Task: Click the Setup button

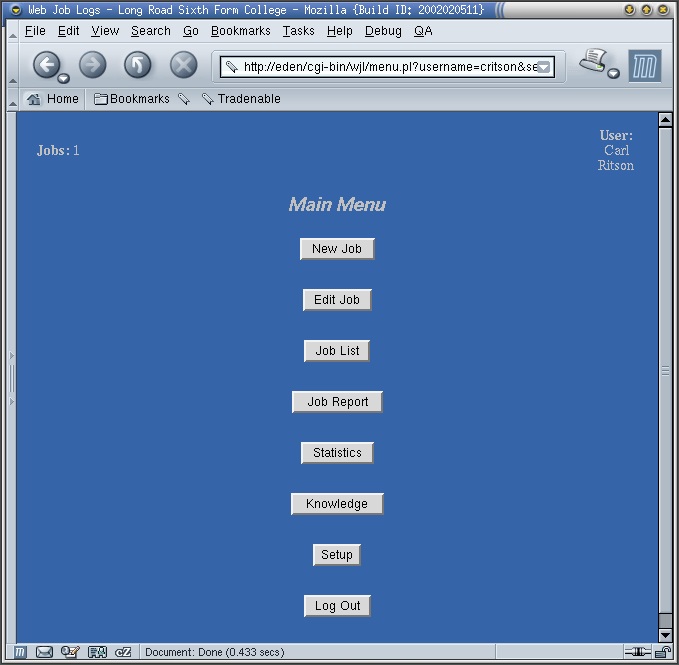Action: click(x=336, y=555)
